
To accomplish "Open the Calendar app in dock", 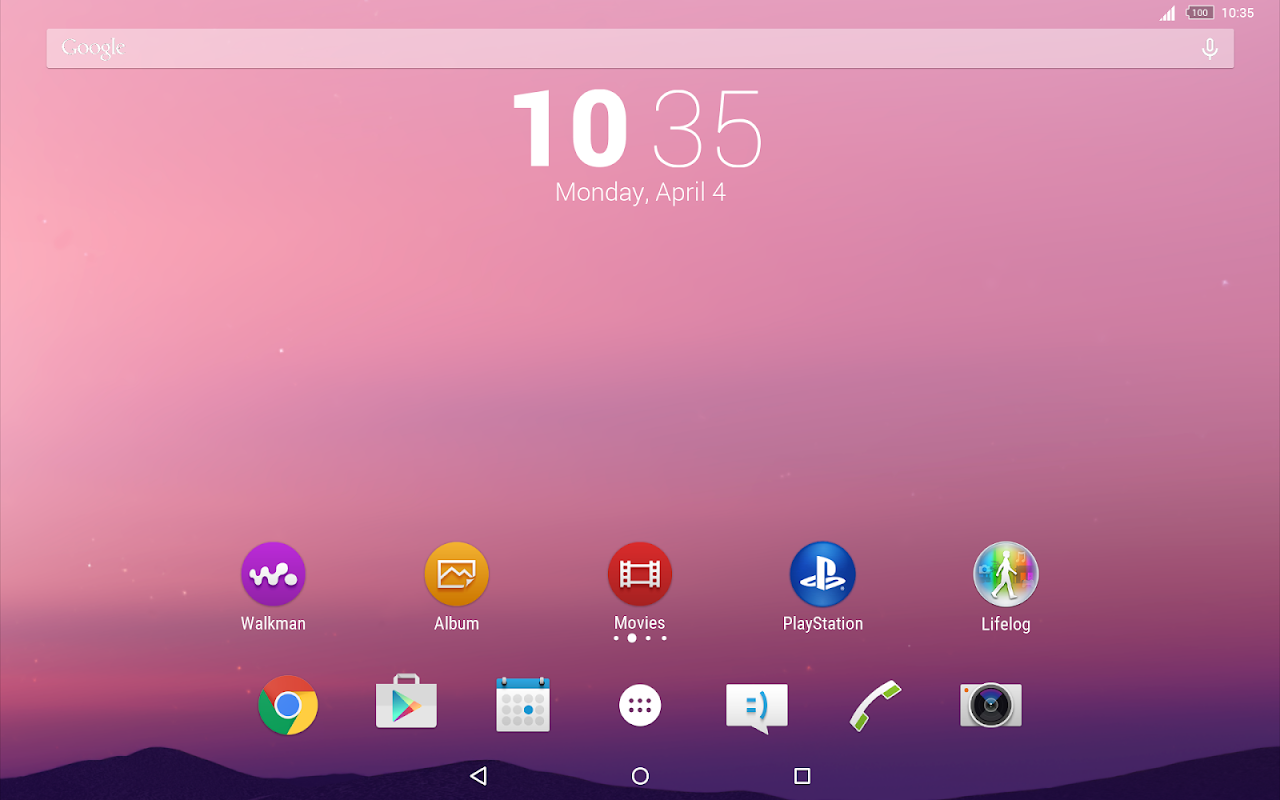I will click(523, 704).
